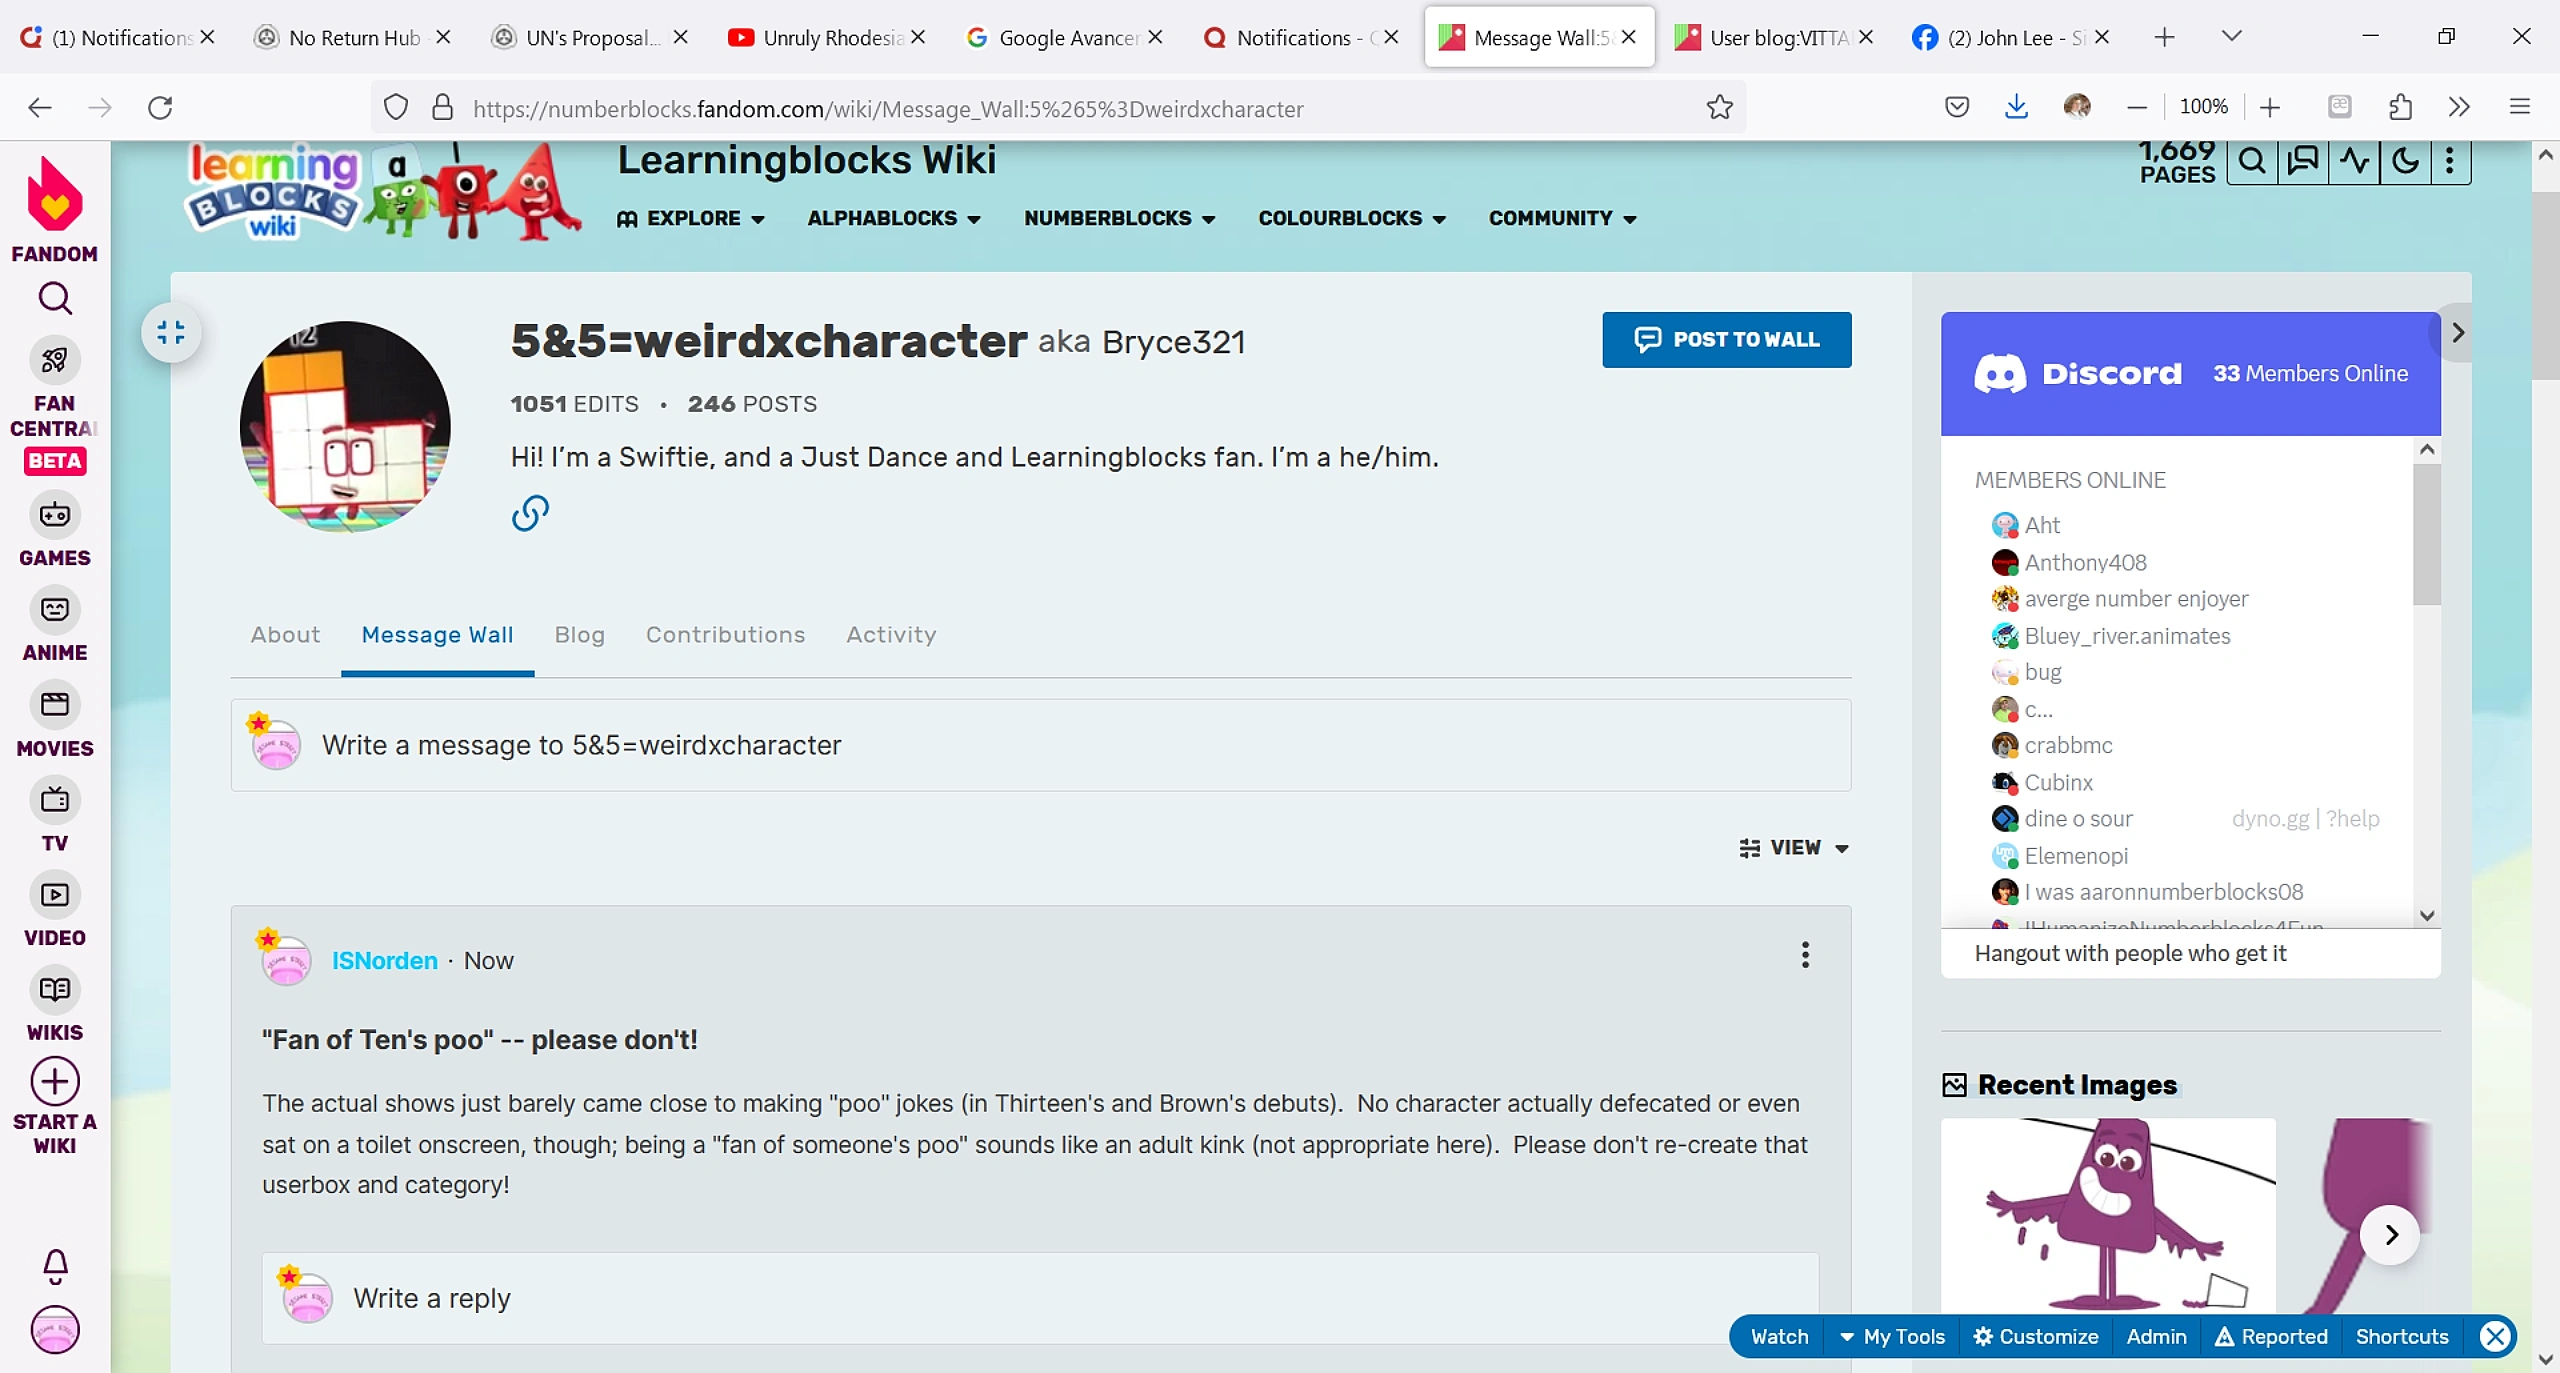Image resolution: width=2560 pixels, height=1373 pixels.
Task: Toggle bookmark star in address bar
Action: click(1719, 108)
